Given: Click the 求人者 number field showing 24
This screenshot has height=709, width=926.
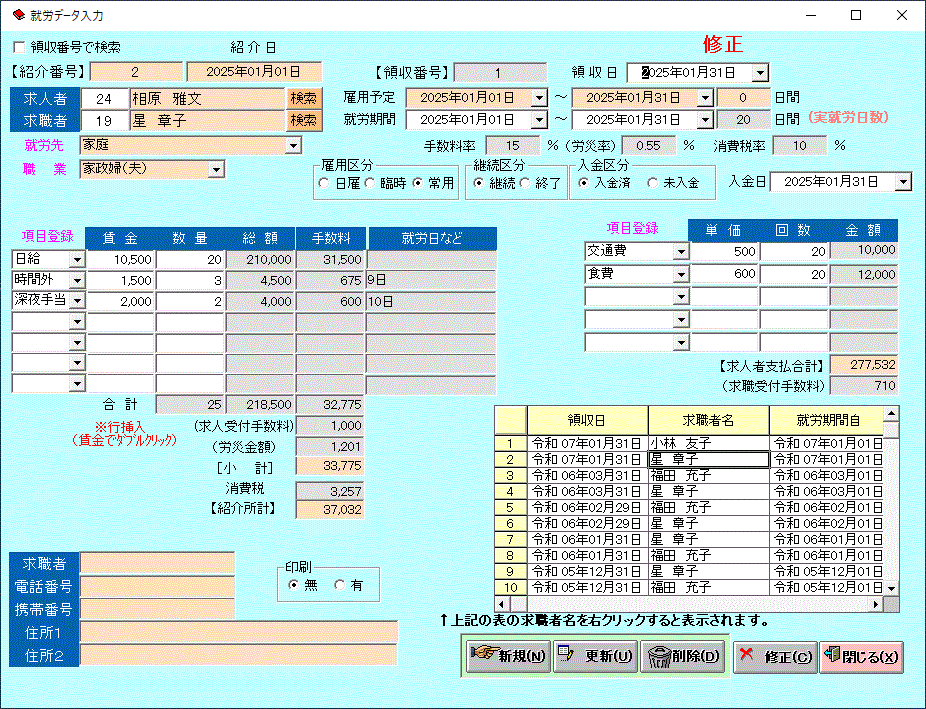Looking at the screenshot, I should (105, 99).
